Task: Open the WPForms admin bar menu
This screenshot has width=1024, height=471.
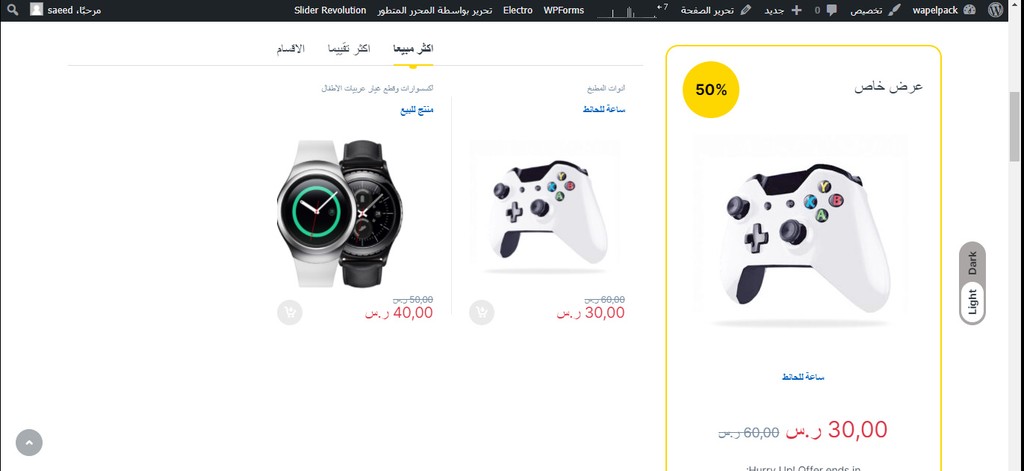Action: click(564, 10)
